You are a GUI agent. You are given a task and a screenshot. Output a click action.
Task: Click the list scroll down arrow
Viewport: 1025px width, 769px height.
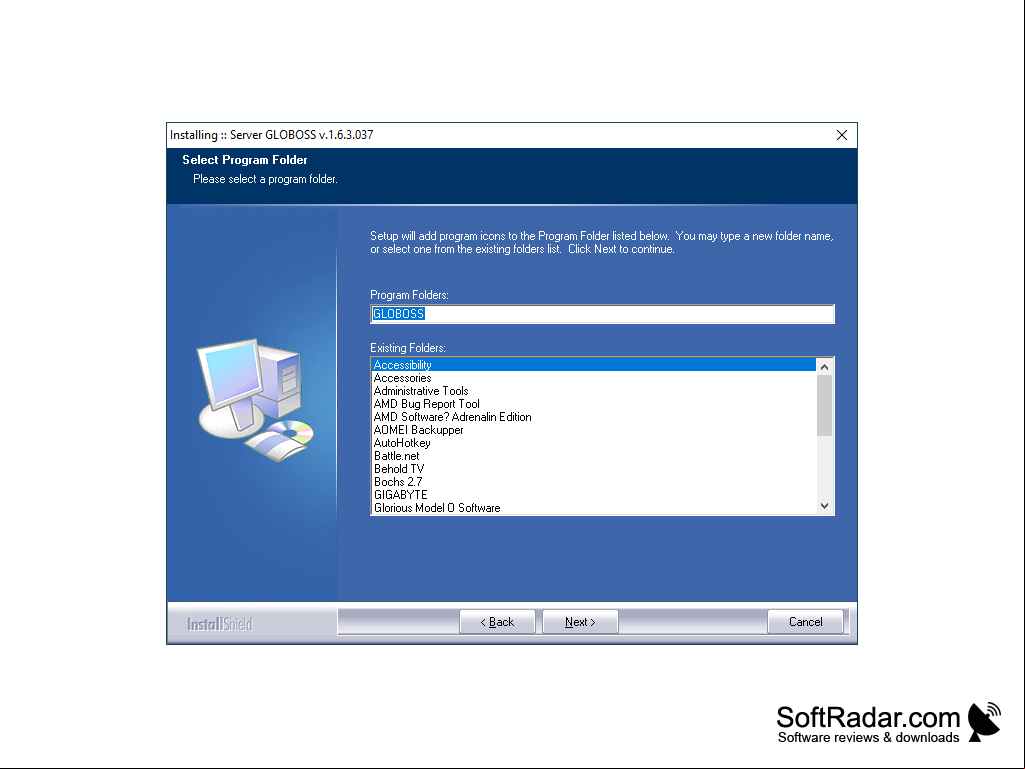[x=824, y=506]
